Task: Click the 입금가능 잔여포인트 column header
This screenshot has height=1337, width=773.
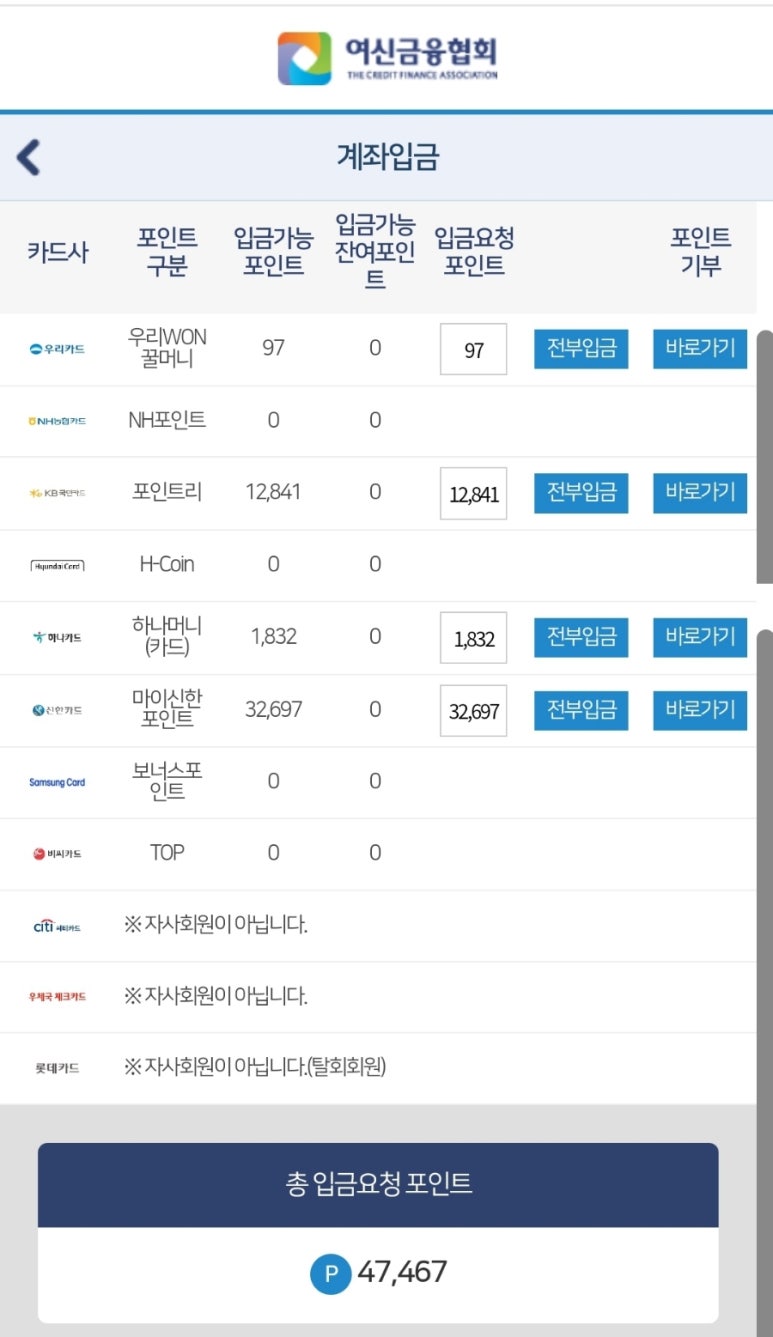Action: [375, 252]
